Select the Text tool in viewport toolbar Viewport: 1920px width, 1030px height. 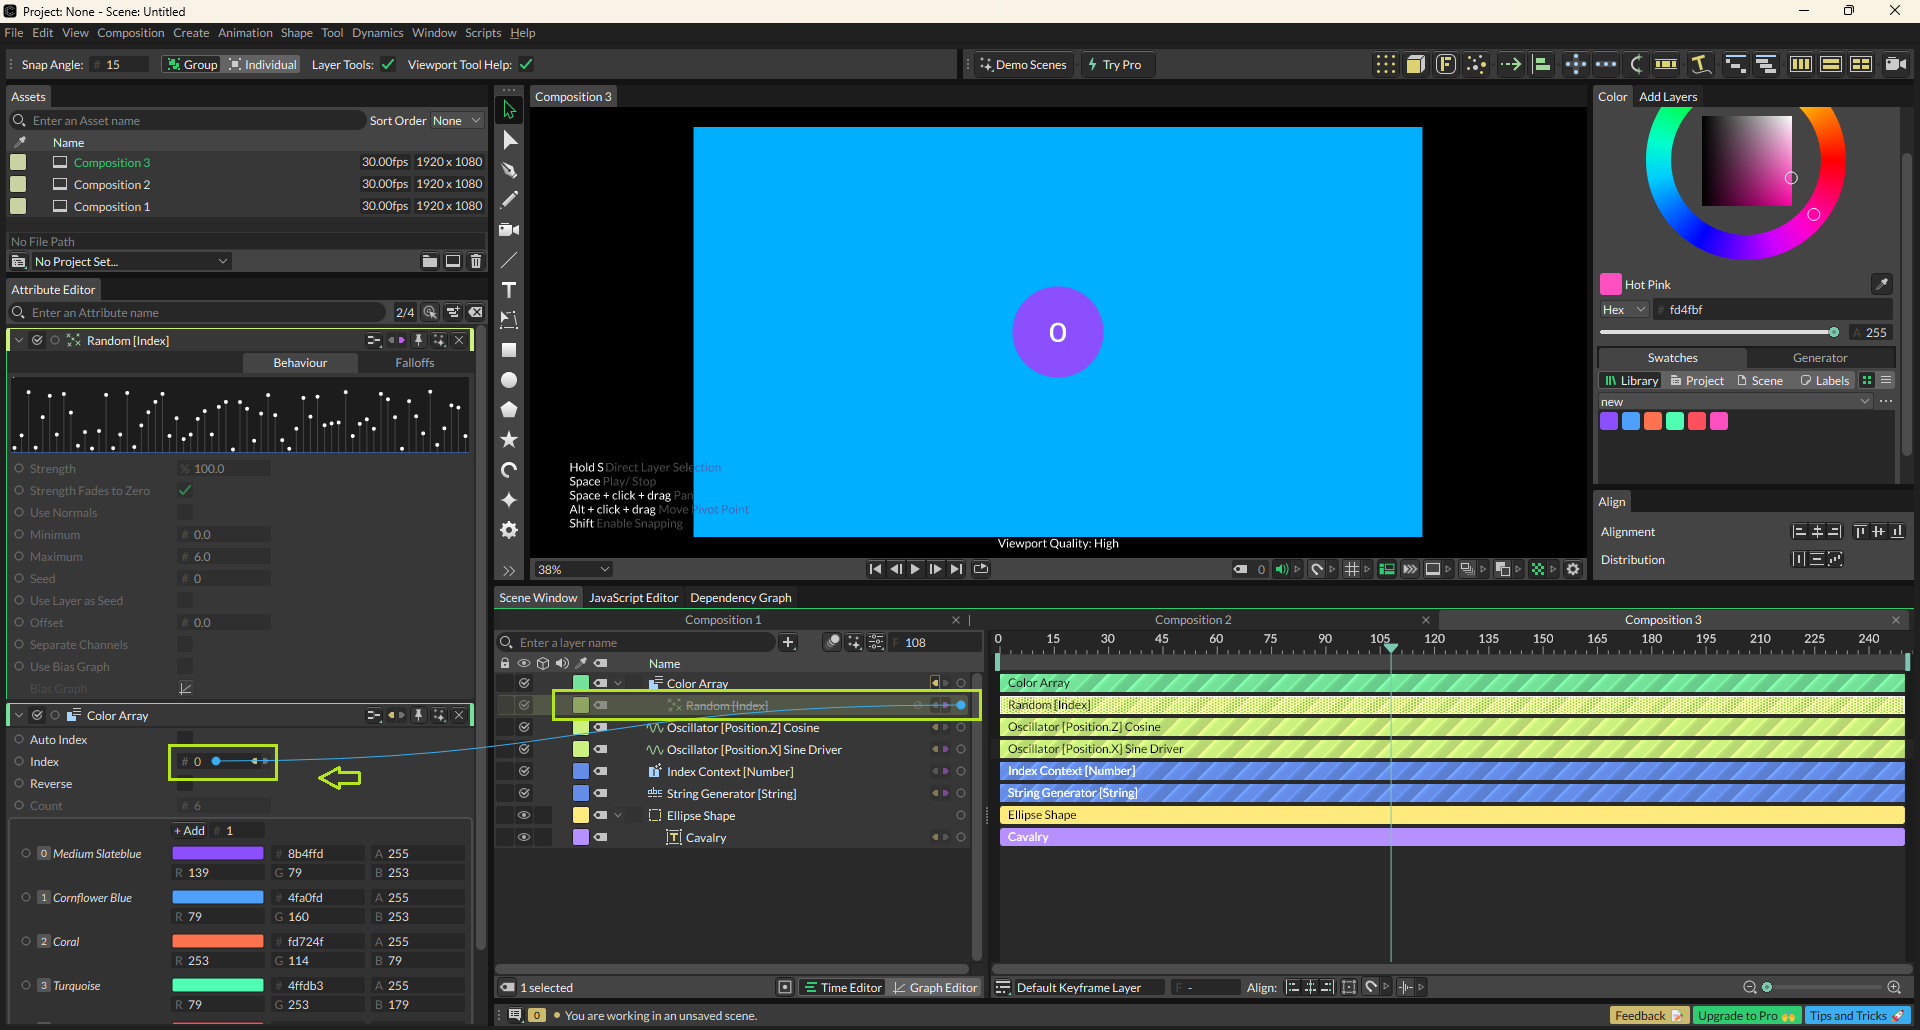pos(509,290)
